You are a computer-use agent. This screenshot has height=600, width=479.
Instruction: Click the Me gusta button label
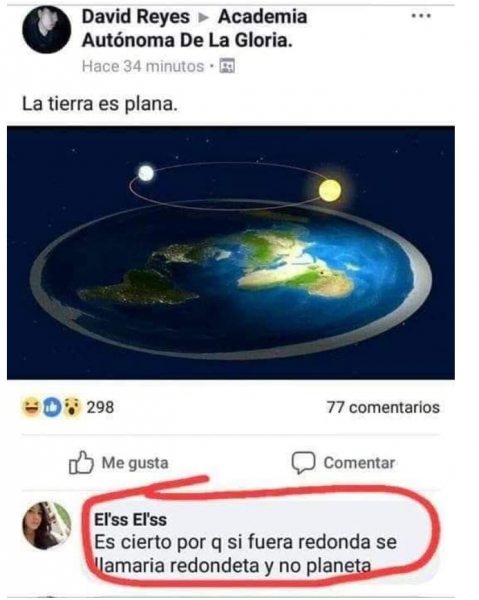pyautogui.click(x=135, y=463)
